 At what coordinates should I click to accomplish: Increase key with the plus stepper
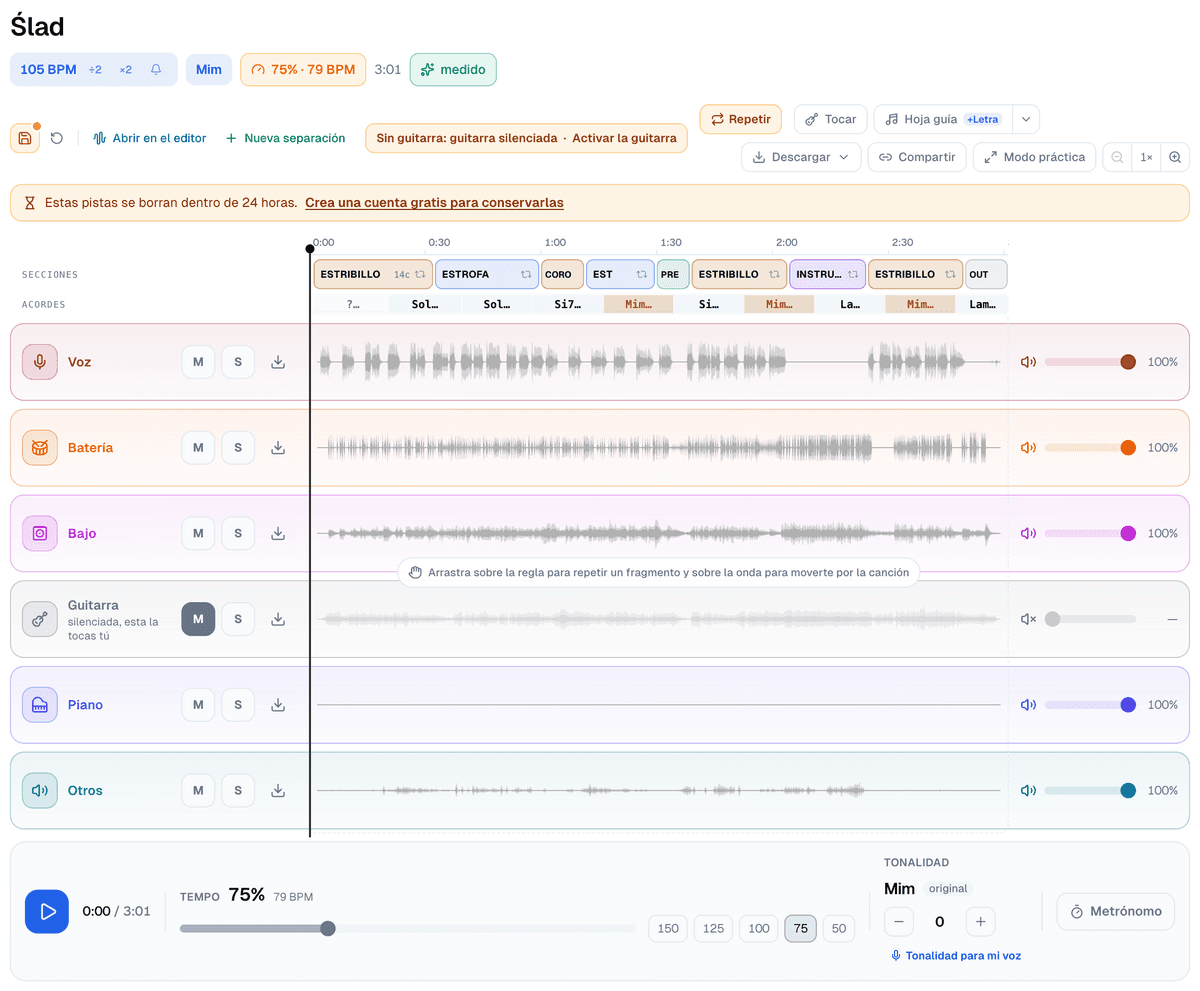[980, 922]
